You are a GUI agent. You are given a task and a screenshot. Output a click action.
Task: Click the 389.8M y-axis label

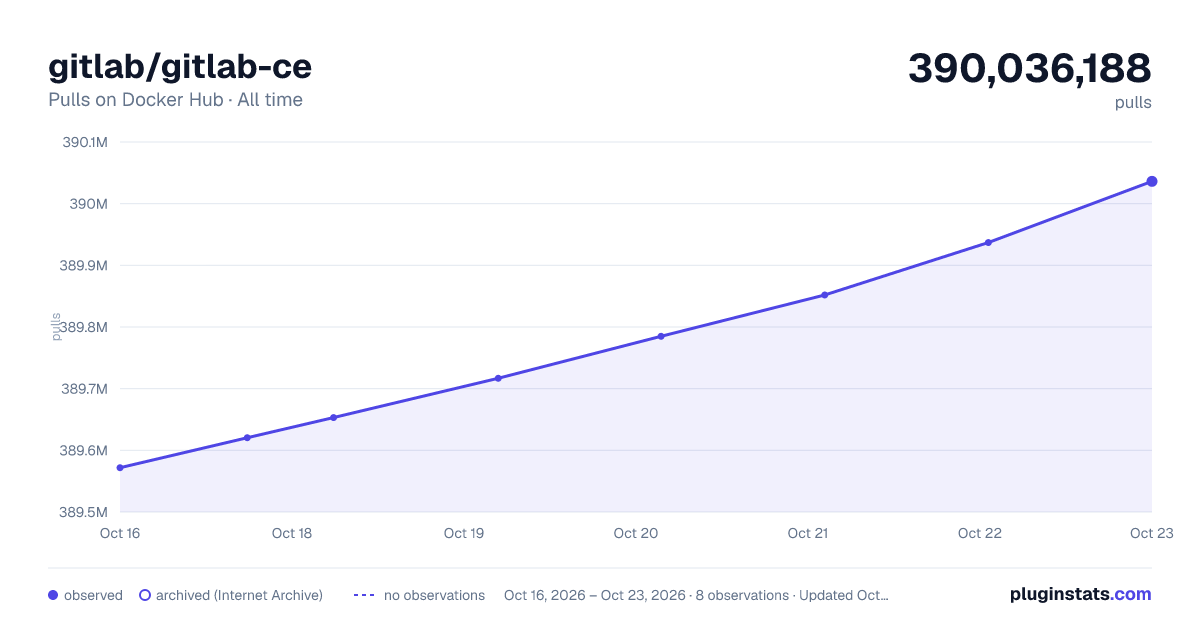[x=84, y=327]
